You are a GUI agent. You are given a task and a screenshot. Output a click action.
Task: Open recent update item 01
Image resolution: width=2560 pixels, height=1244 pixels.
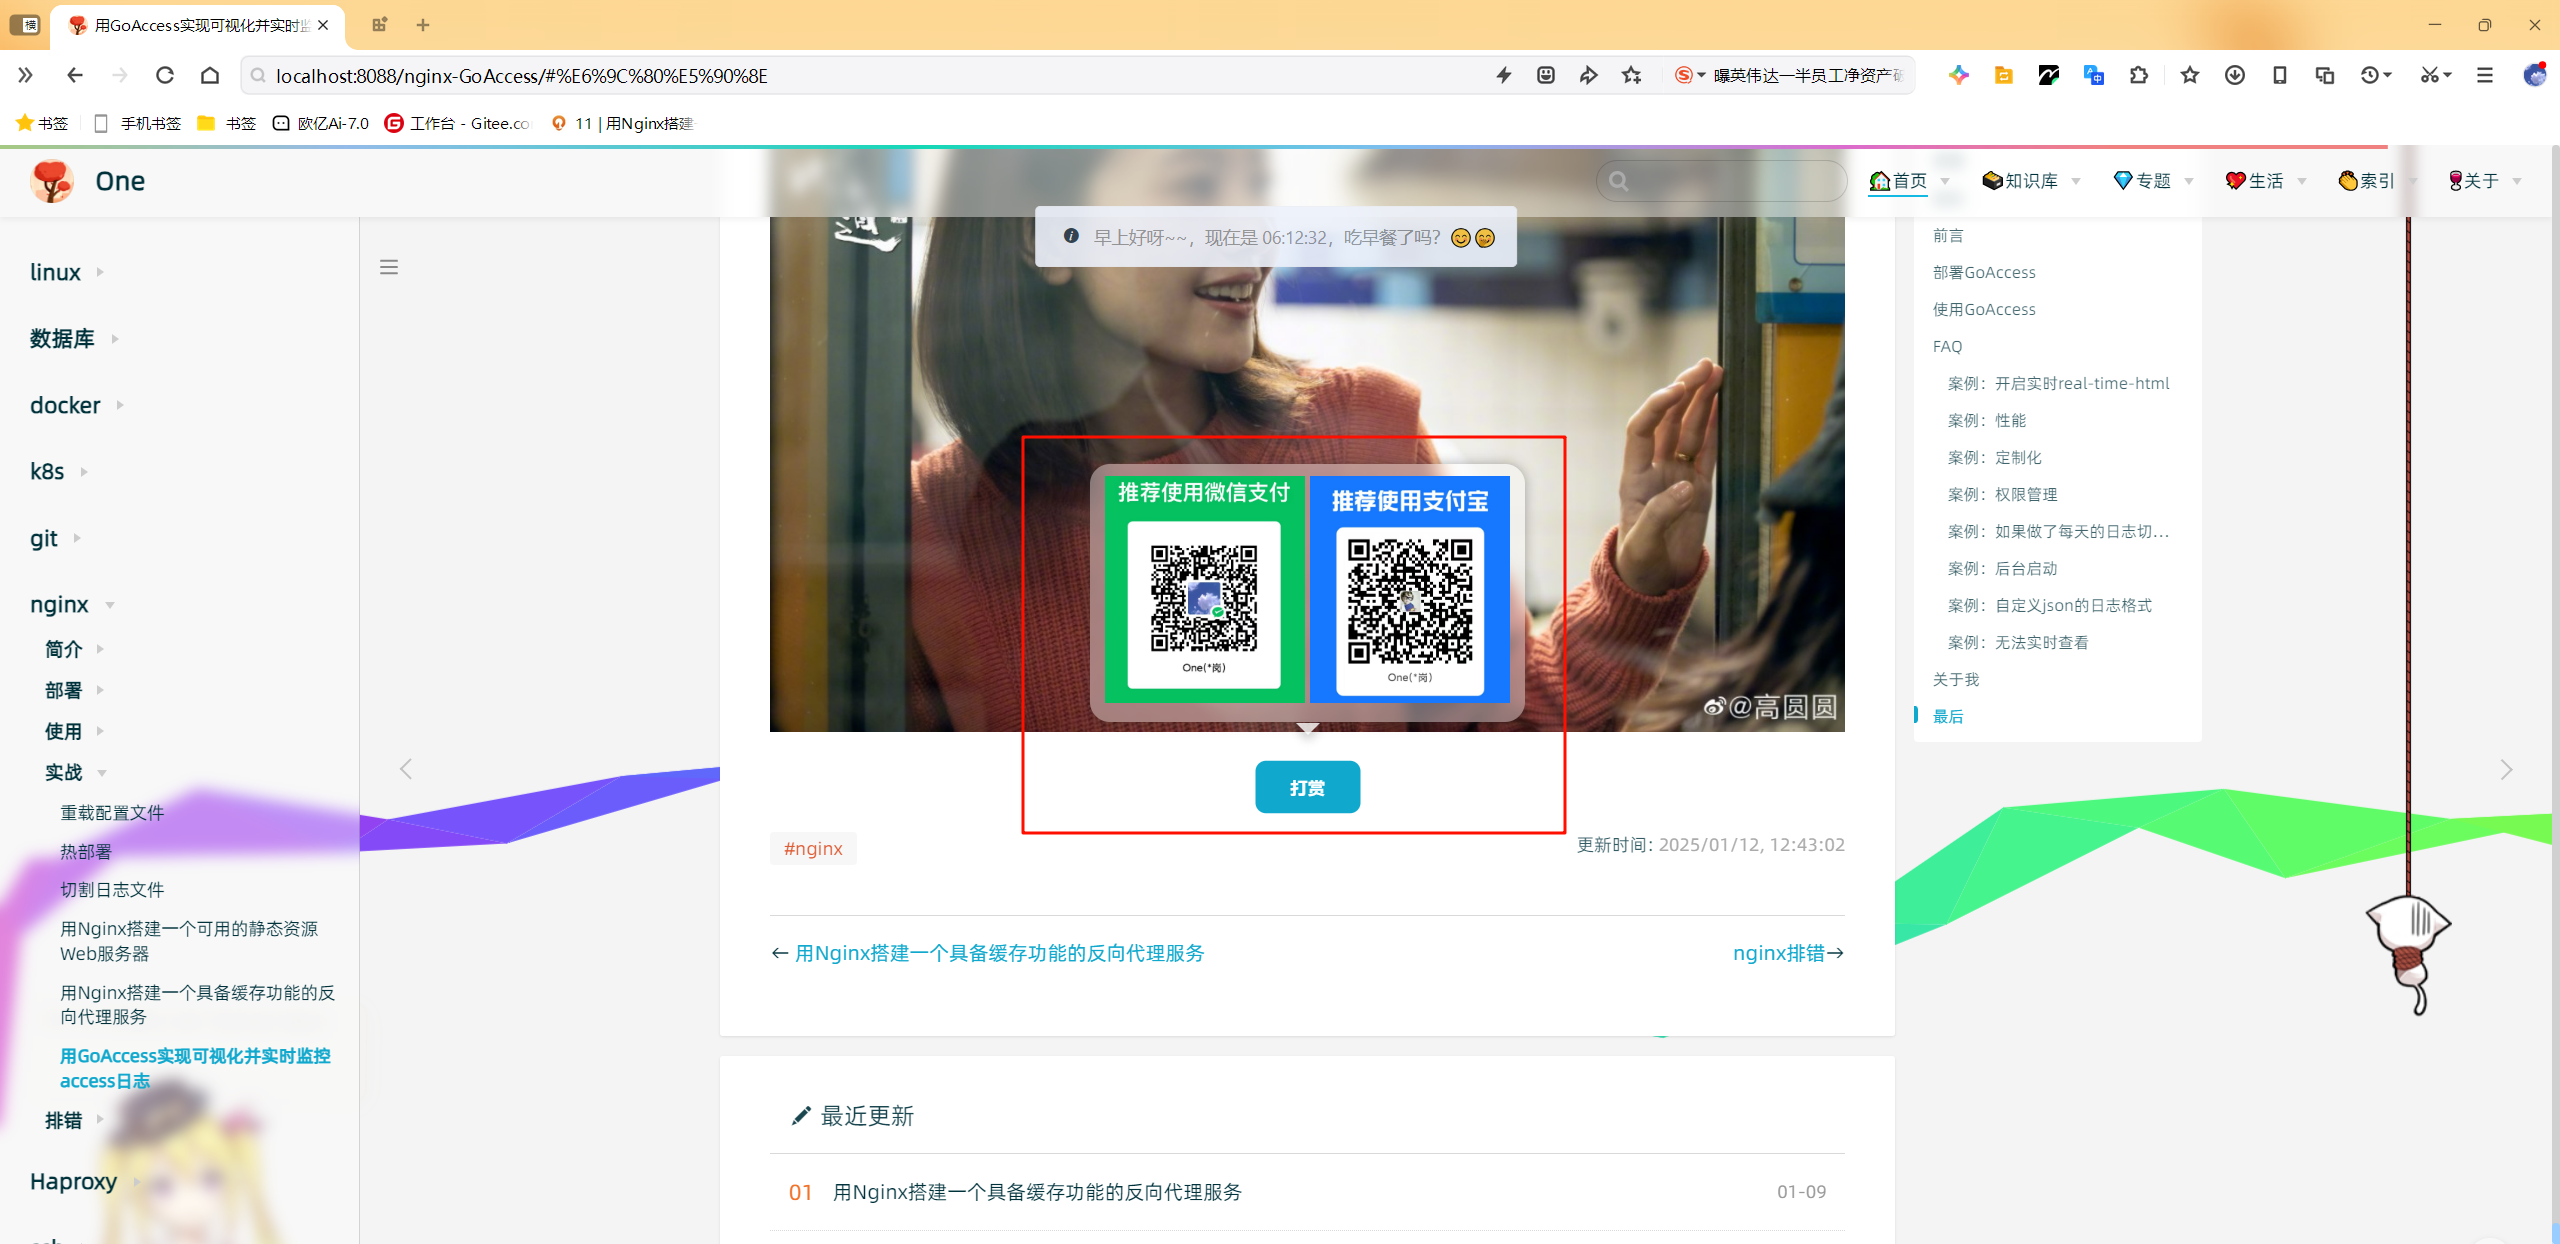(x=1037, y=1192)
